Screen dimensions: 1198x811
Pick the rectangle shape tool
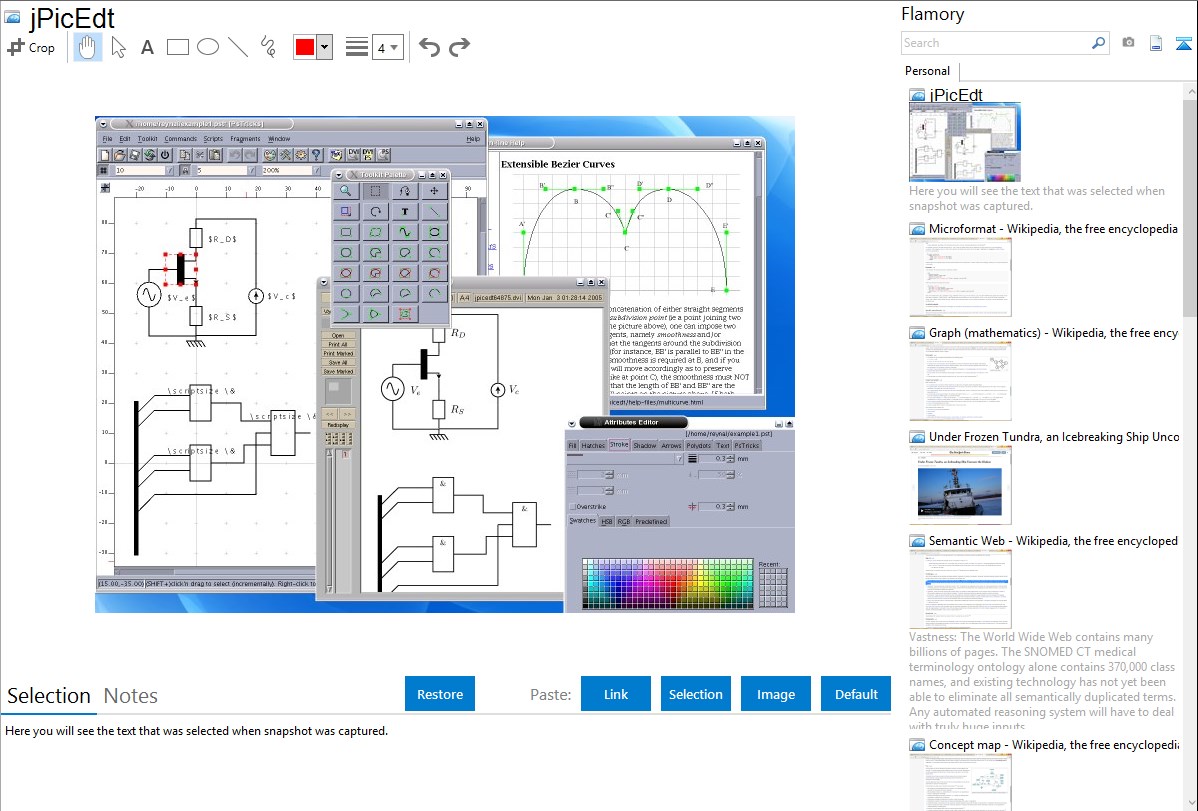coord(177,47)
